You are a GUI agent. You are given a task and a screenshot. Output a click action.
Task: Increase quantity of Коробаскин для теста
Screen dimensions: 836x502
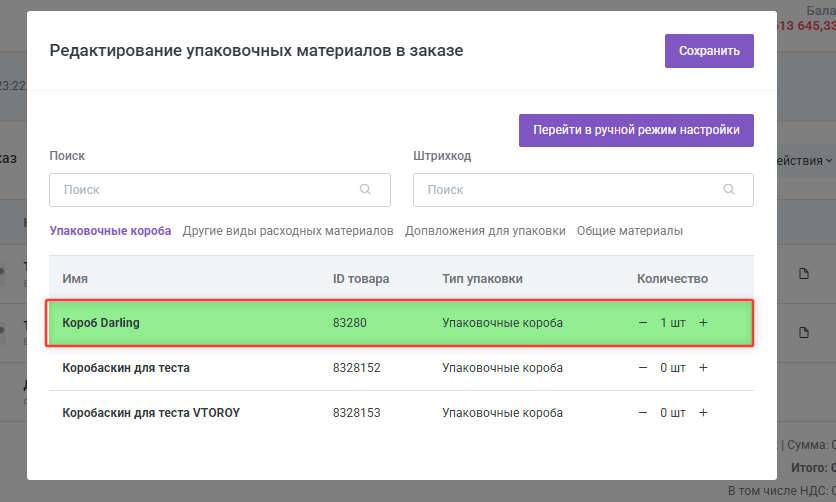[x=703, y=368]
